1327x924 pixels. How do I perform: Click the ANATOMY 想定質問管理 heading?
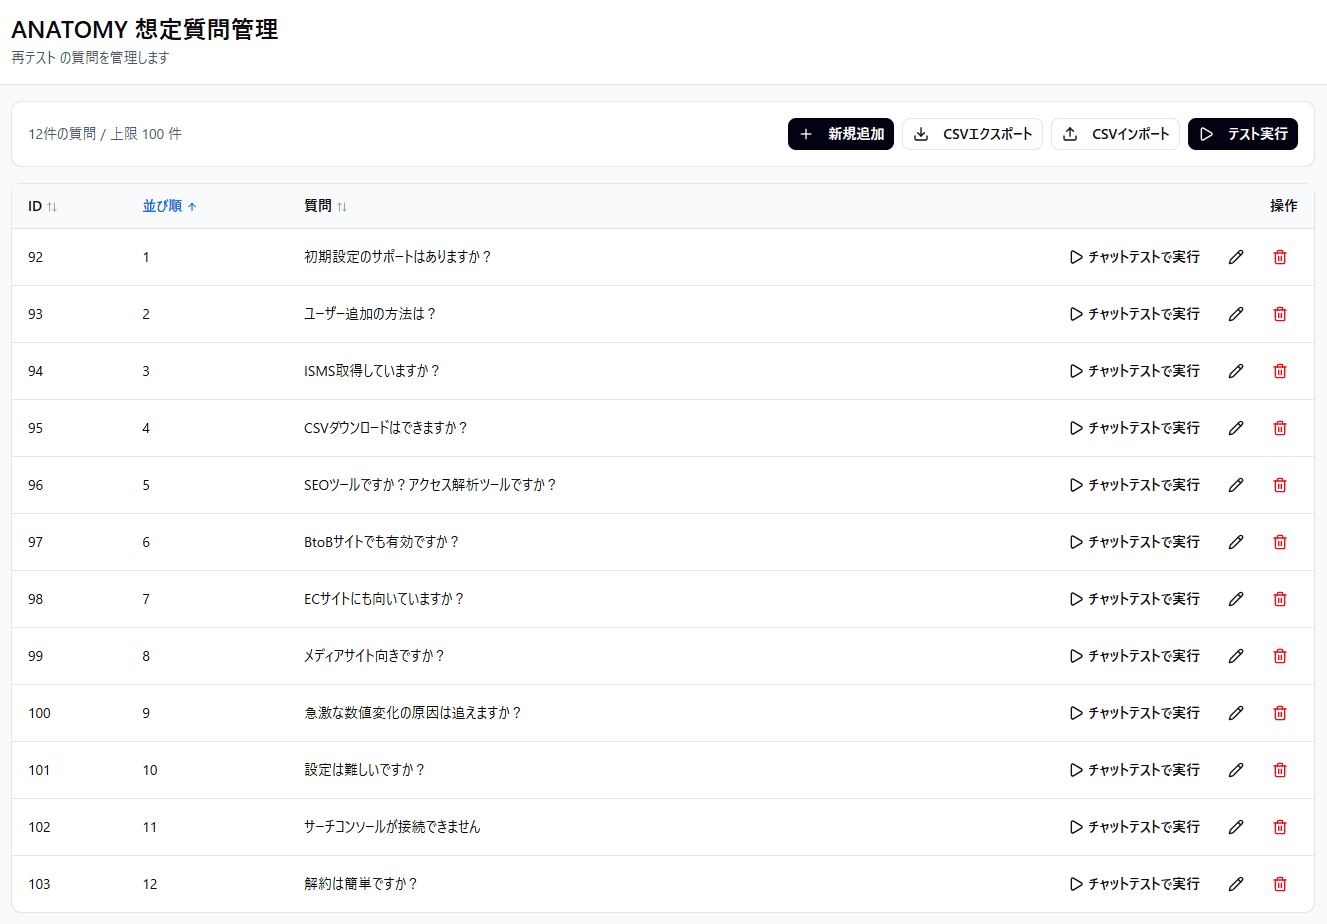pyautogui.click(x=145, y=29)
